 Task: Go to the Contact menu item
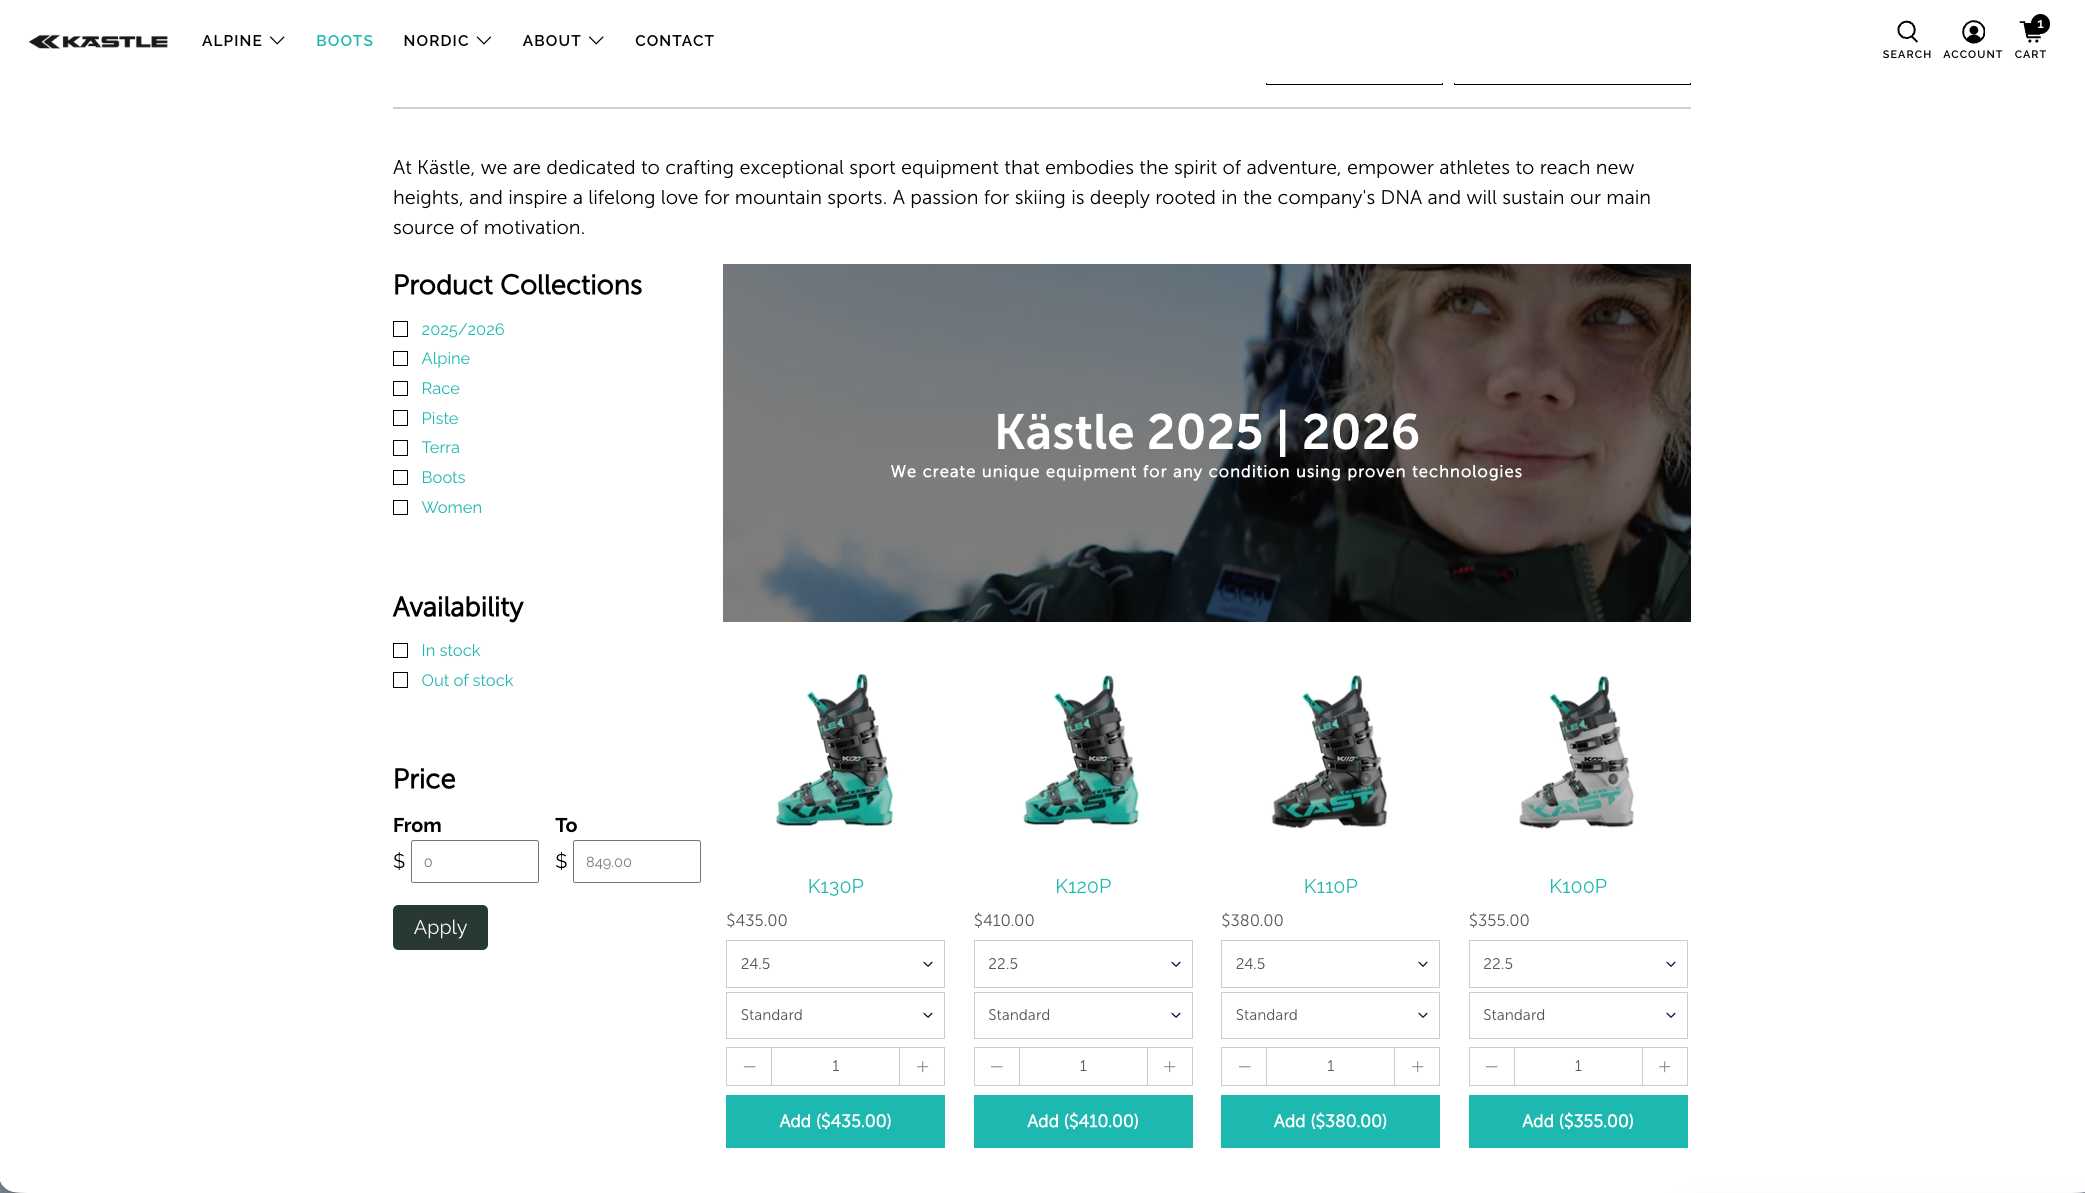(x=674, y=41)
